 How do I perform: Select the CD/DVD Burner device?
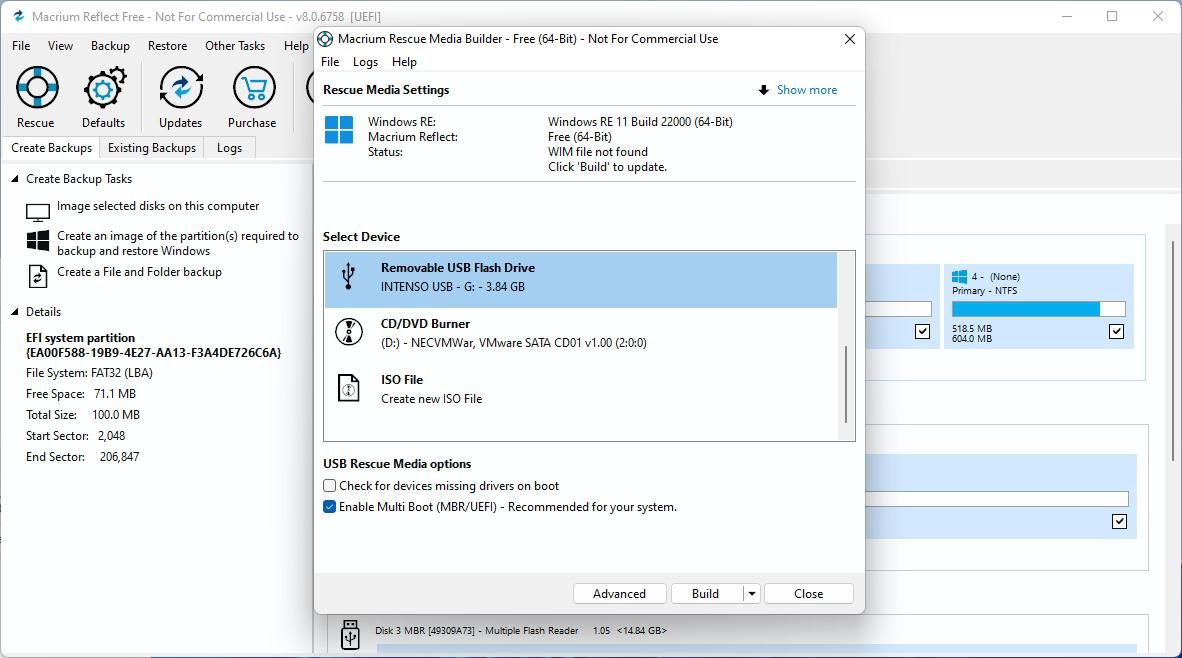(x=580, y=333)
